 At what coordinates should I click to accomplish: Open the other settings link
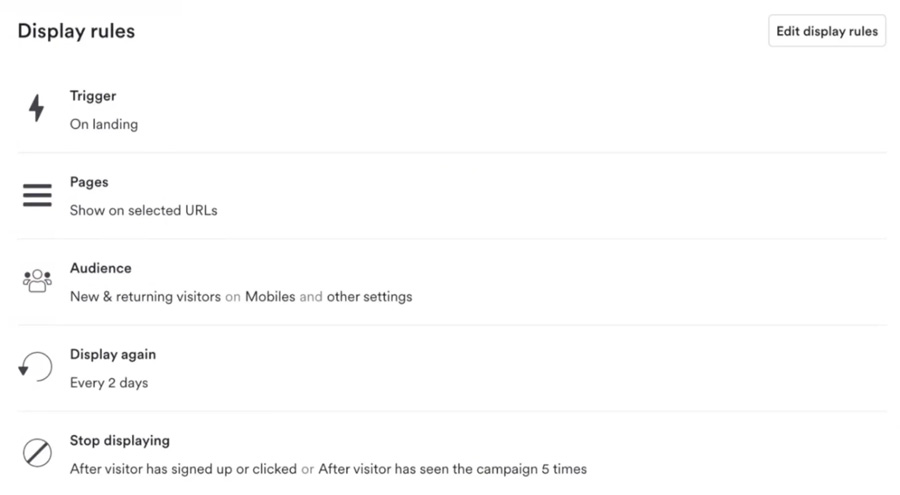coord(370,296)
